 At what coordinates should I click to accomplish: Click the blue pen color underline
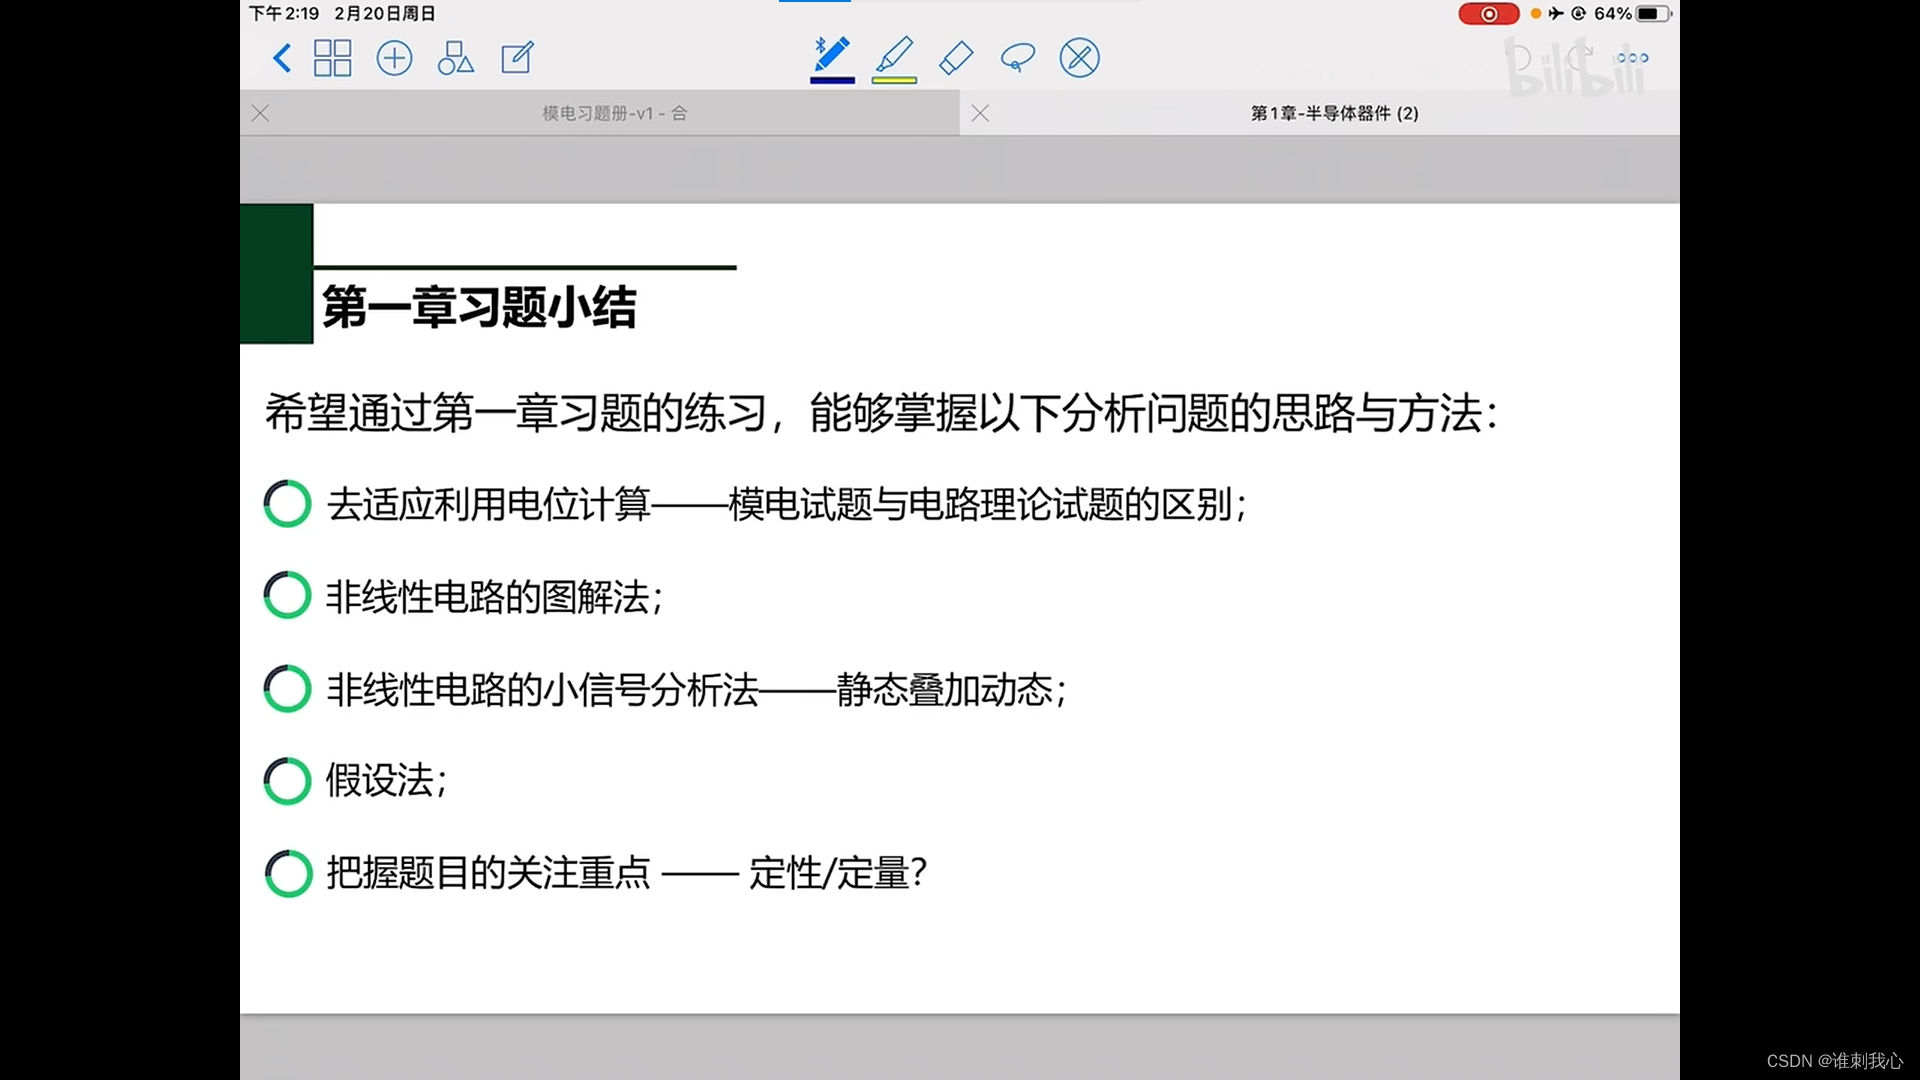(832, 80)
